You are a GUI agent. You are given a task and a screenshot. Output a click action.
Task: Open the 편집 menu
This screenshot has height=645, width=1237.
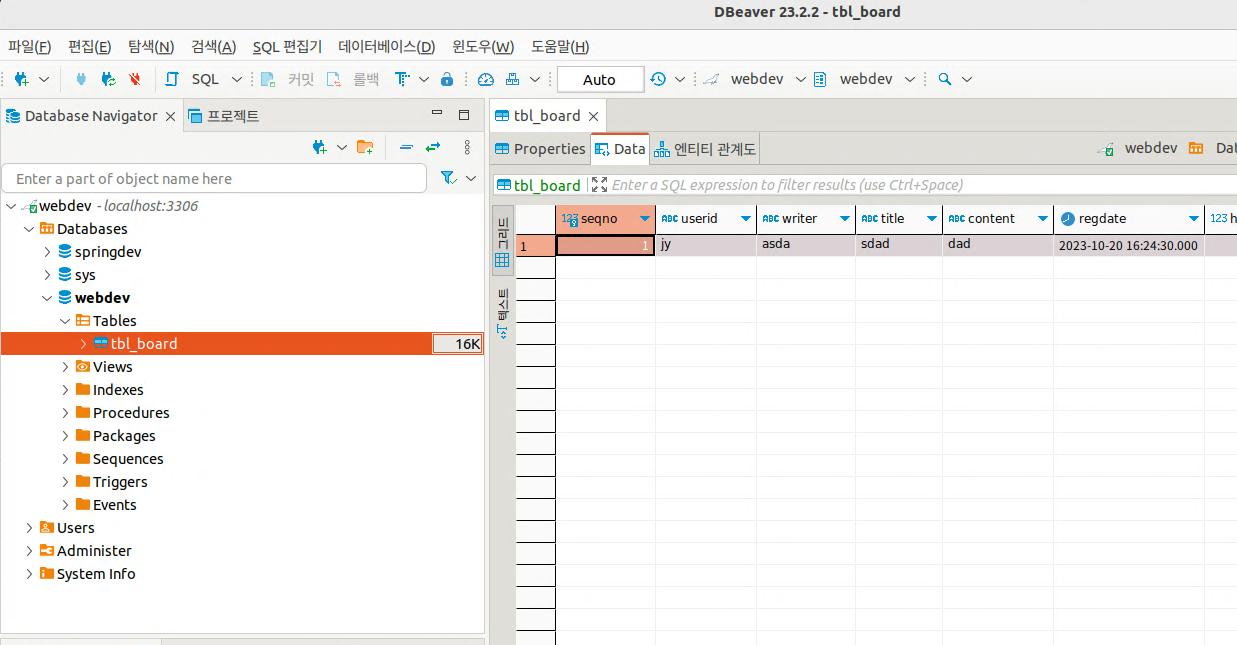[x=89, y=47]
